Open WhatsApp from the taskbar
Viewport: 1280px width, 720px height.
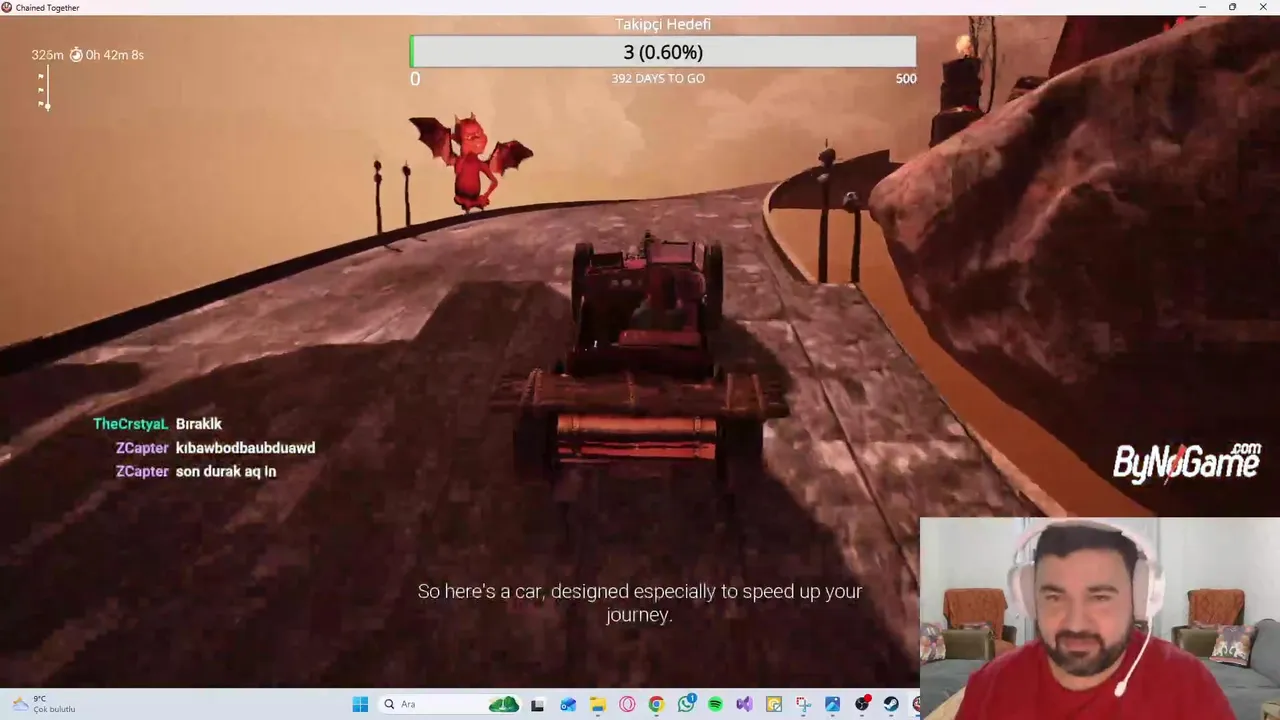[686, 704]
